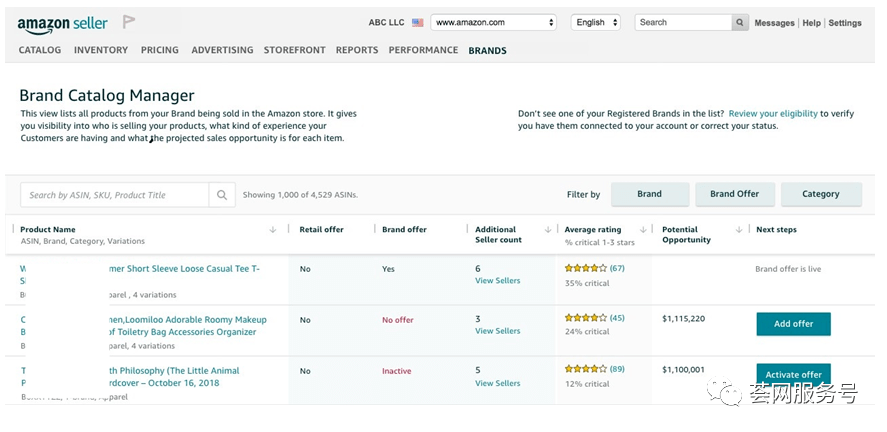Open the CATALOG menu
This screenshot has height=432, width=887.
point(40,50)
